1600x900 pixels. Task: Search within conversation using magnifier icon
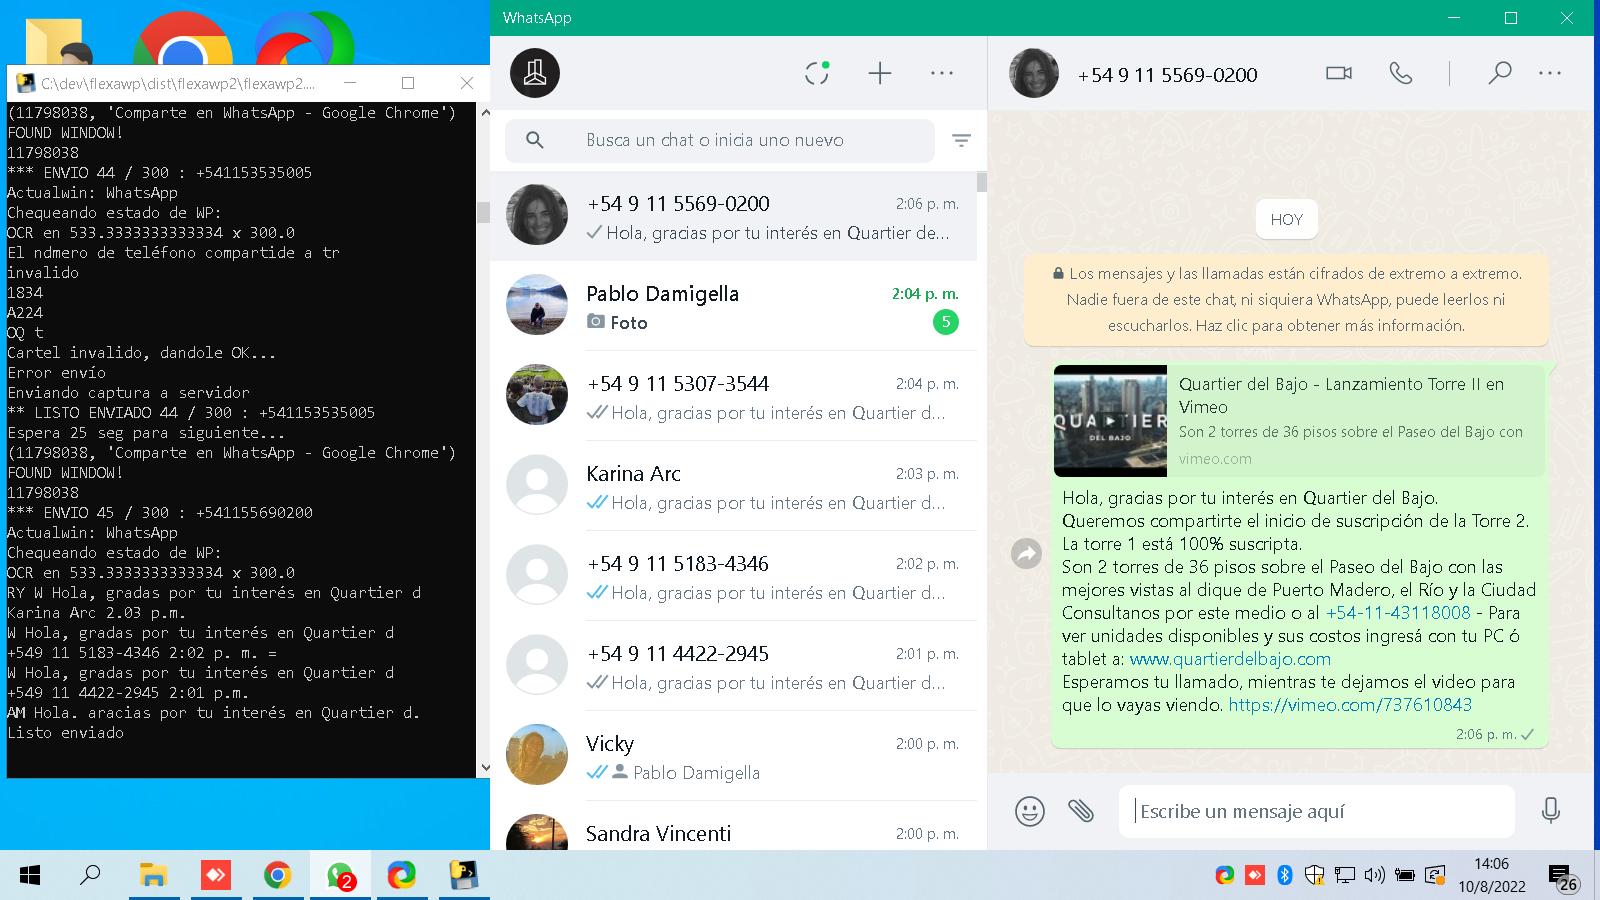click(x=1499, y=73)
